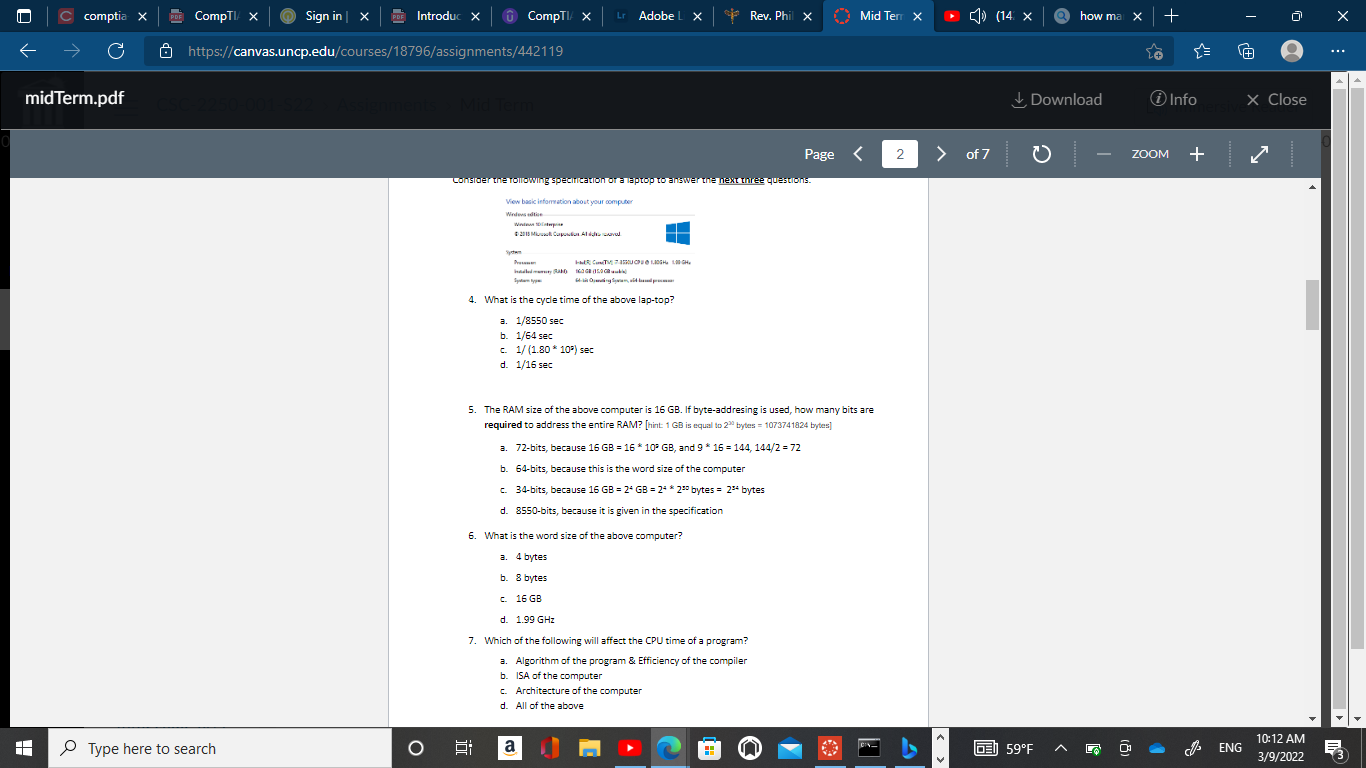This screenshot has width=1366, height=768.
Task: Open Microsoft Store from the taskbar
Action: 709,748
